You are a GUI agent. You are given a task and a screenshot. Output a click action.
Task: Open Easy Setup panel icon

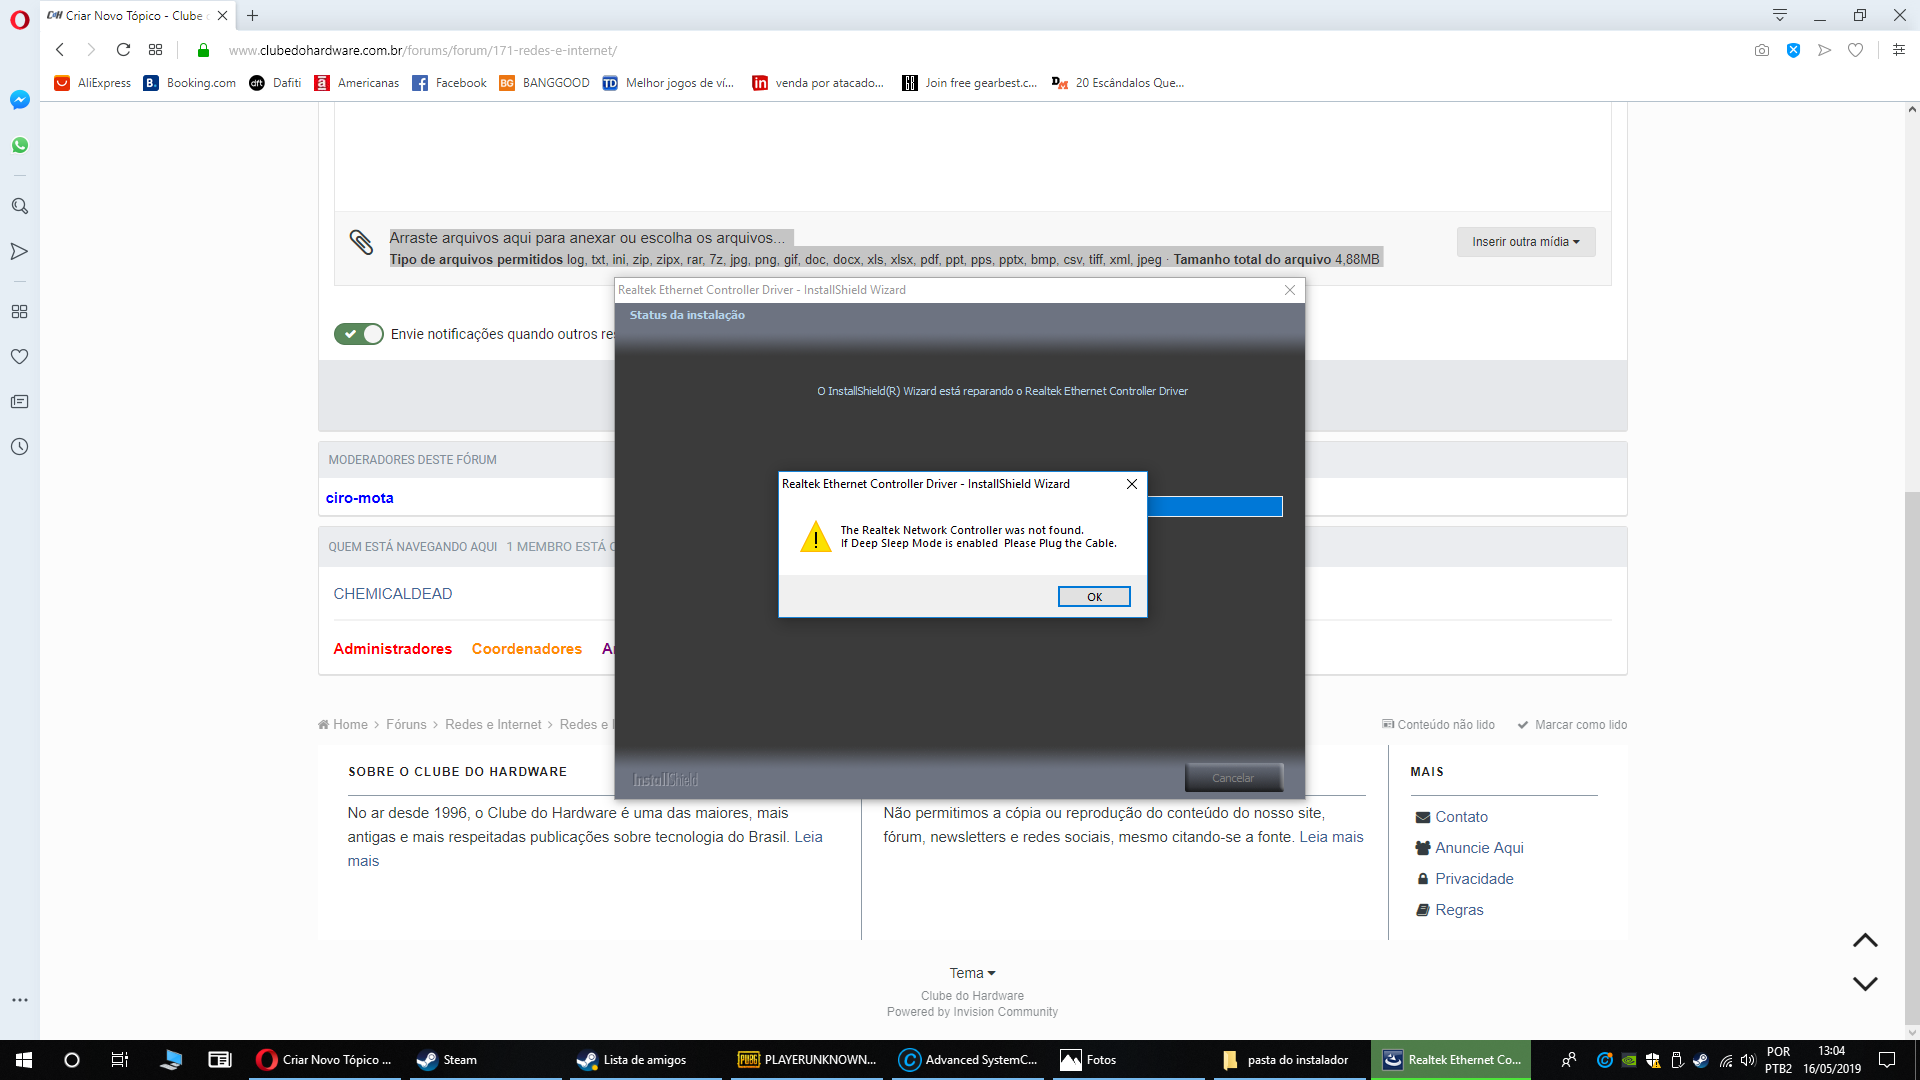(x=1899, y=50)
